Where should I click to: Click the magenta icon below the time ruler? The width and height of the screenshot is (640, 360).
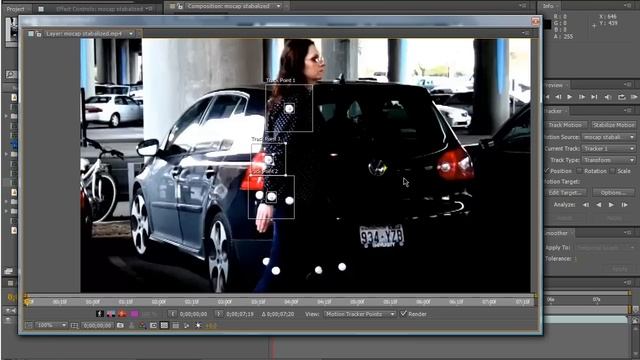click(134, 313)
